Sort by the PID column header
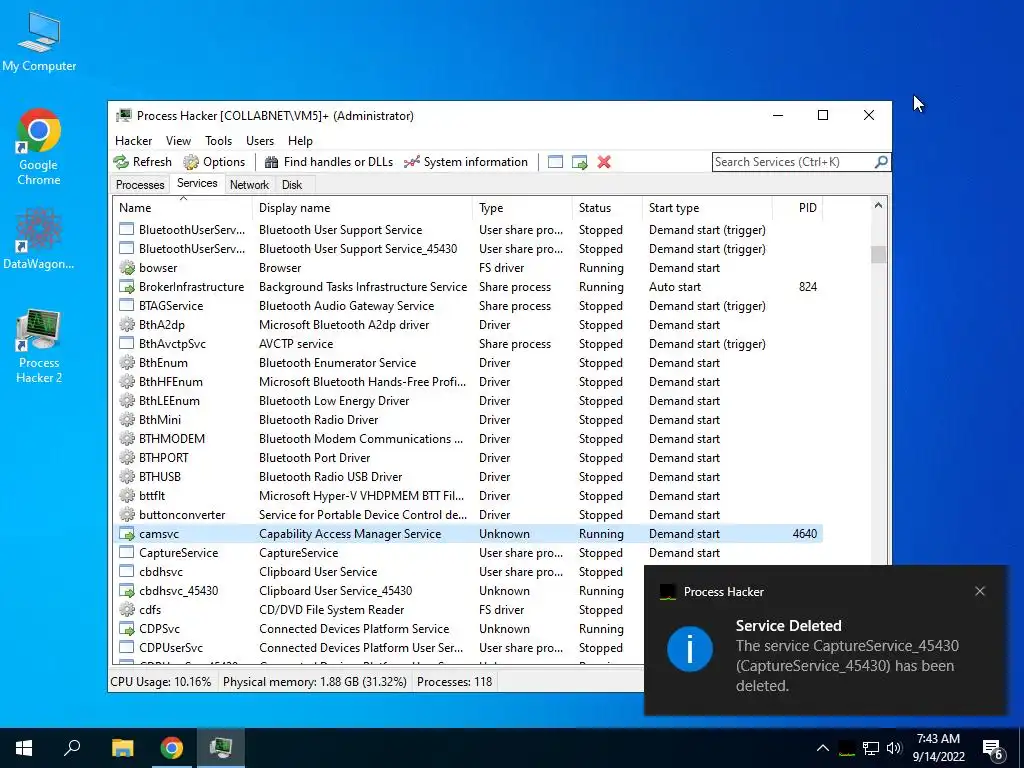 pyautogui.click(x=797, y=208)
